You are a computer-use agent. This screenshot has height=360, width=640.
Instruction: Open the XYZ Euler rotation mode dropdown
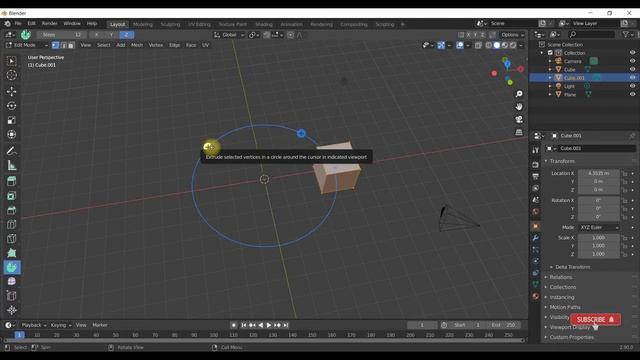[599, 227]
